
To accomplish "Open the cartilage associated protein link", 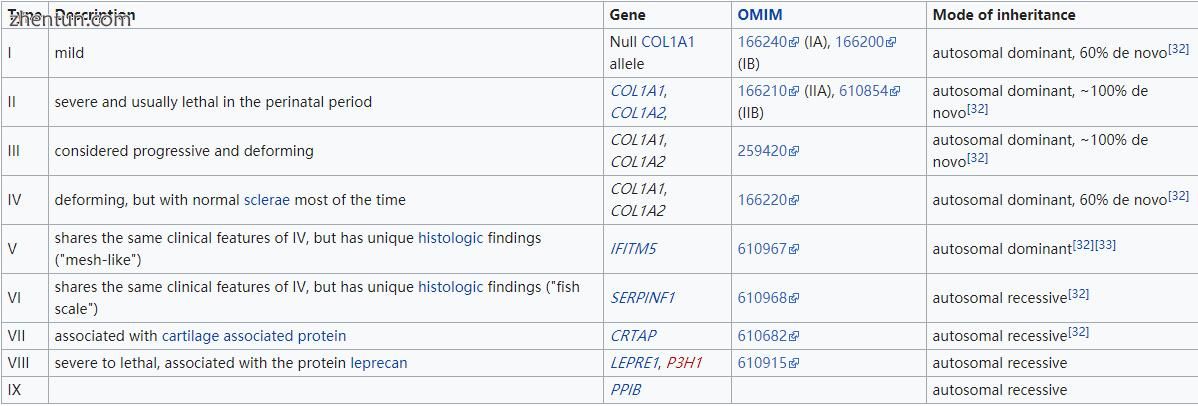I will click(254, 336).
